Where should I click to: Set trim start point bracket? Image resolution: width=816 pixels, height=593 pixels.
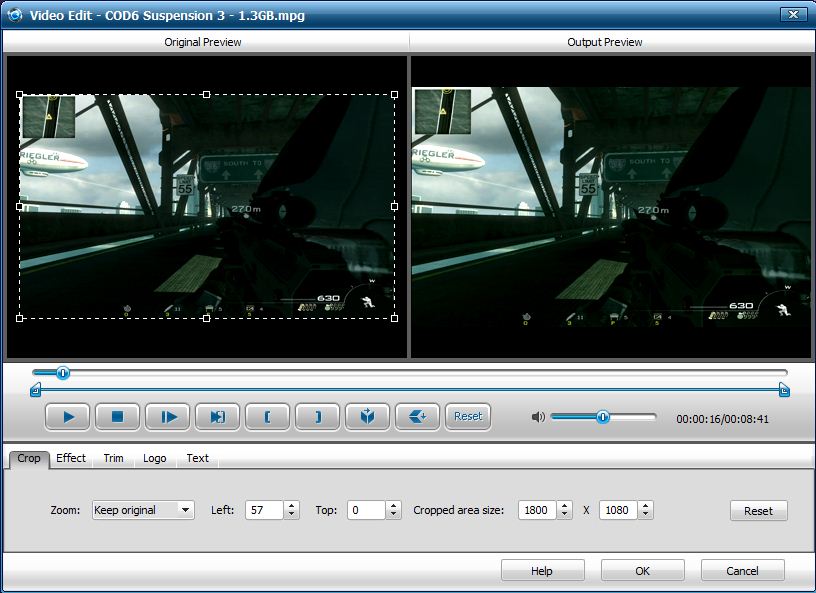(x=267, y=417)
